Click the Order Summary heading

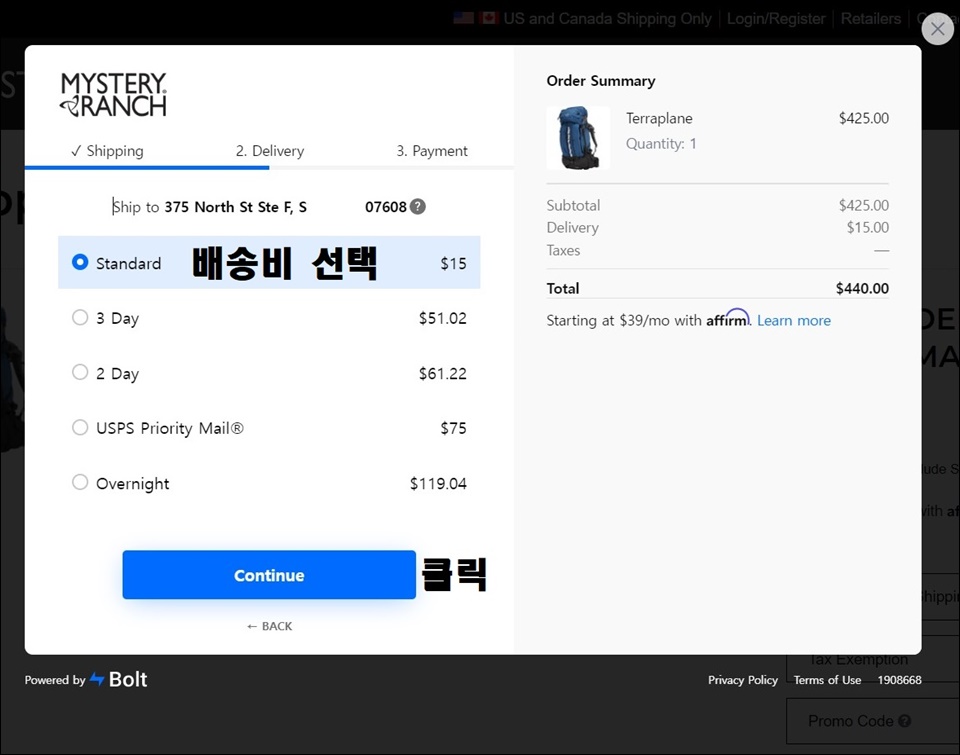tap(601, 81)
